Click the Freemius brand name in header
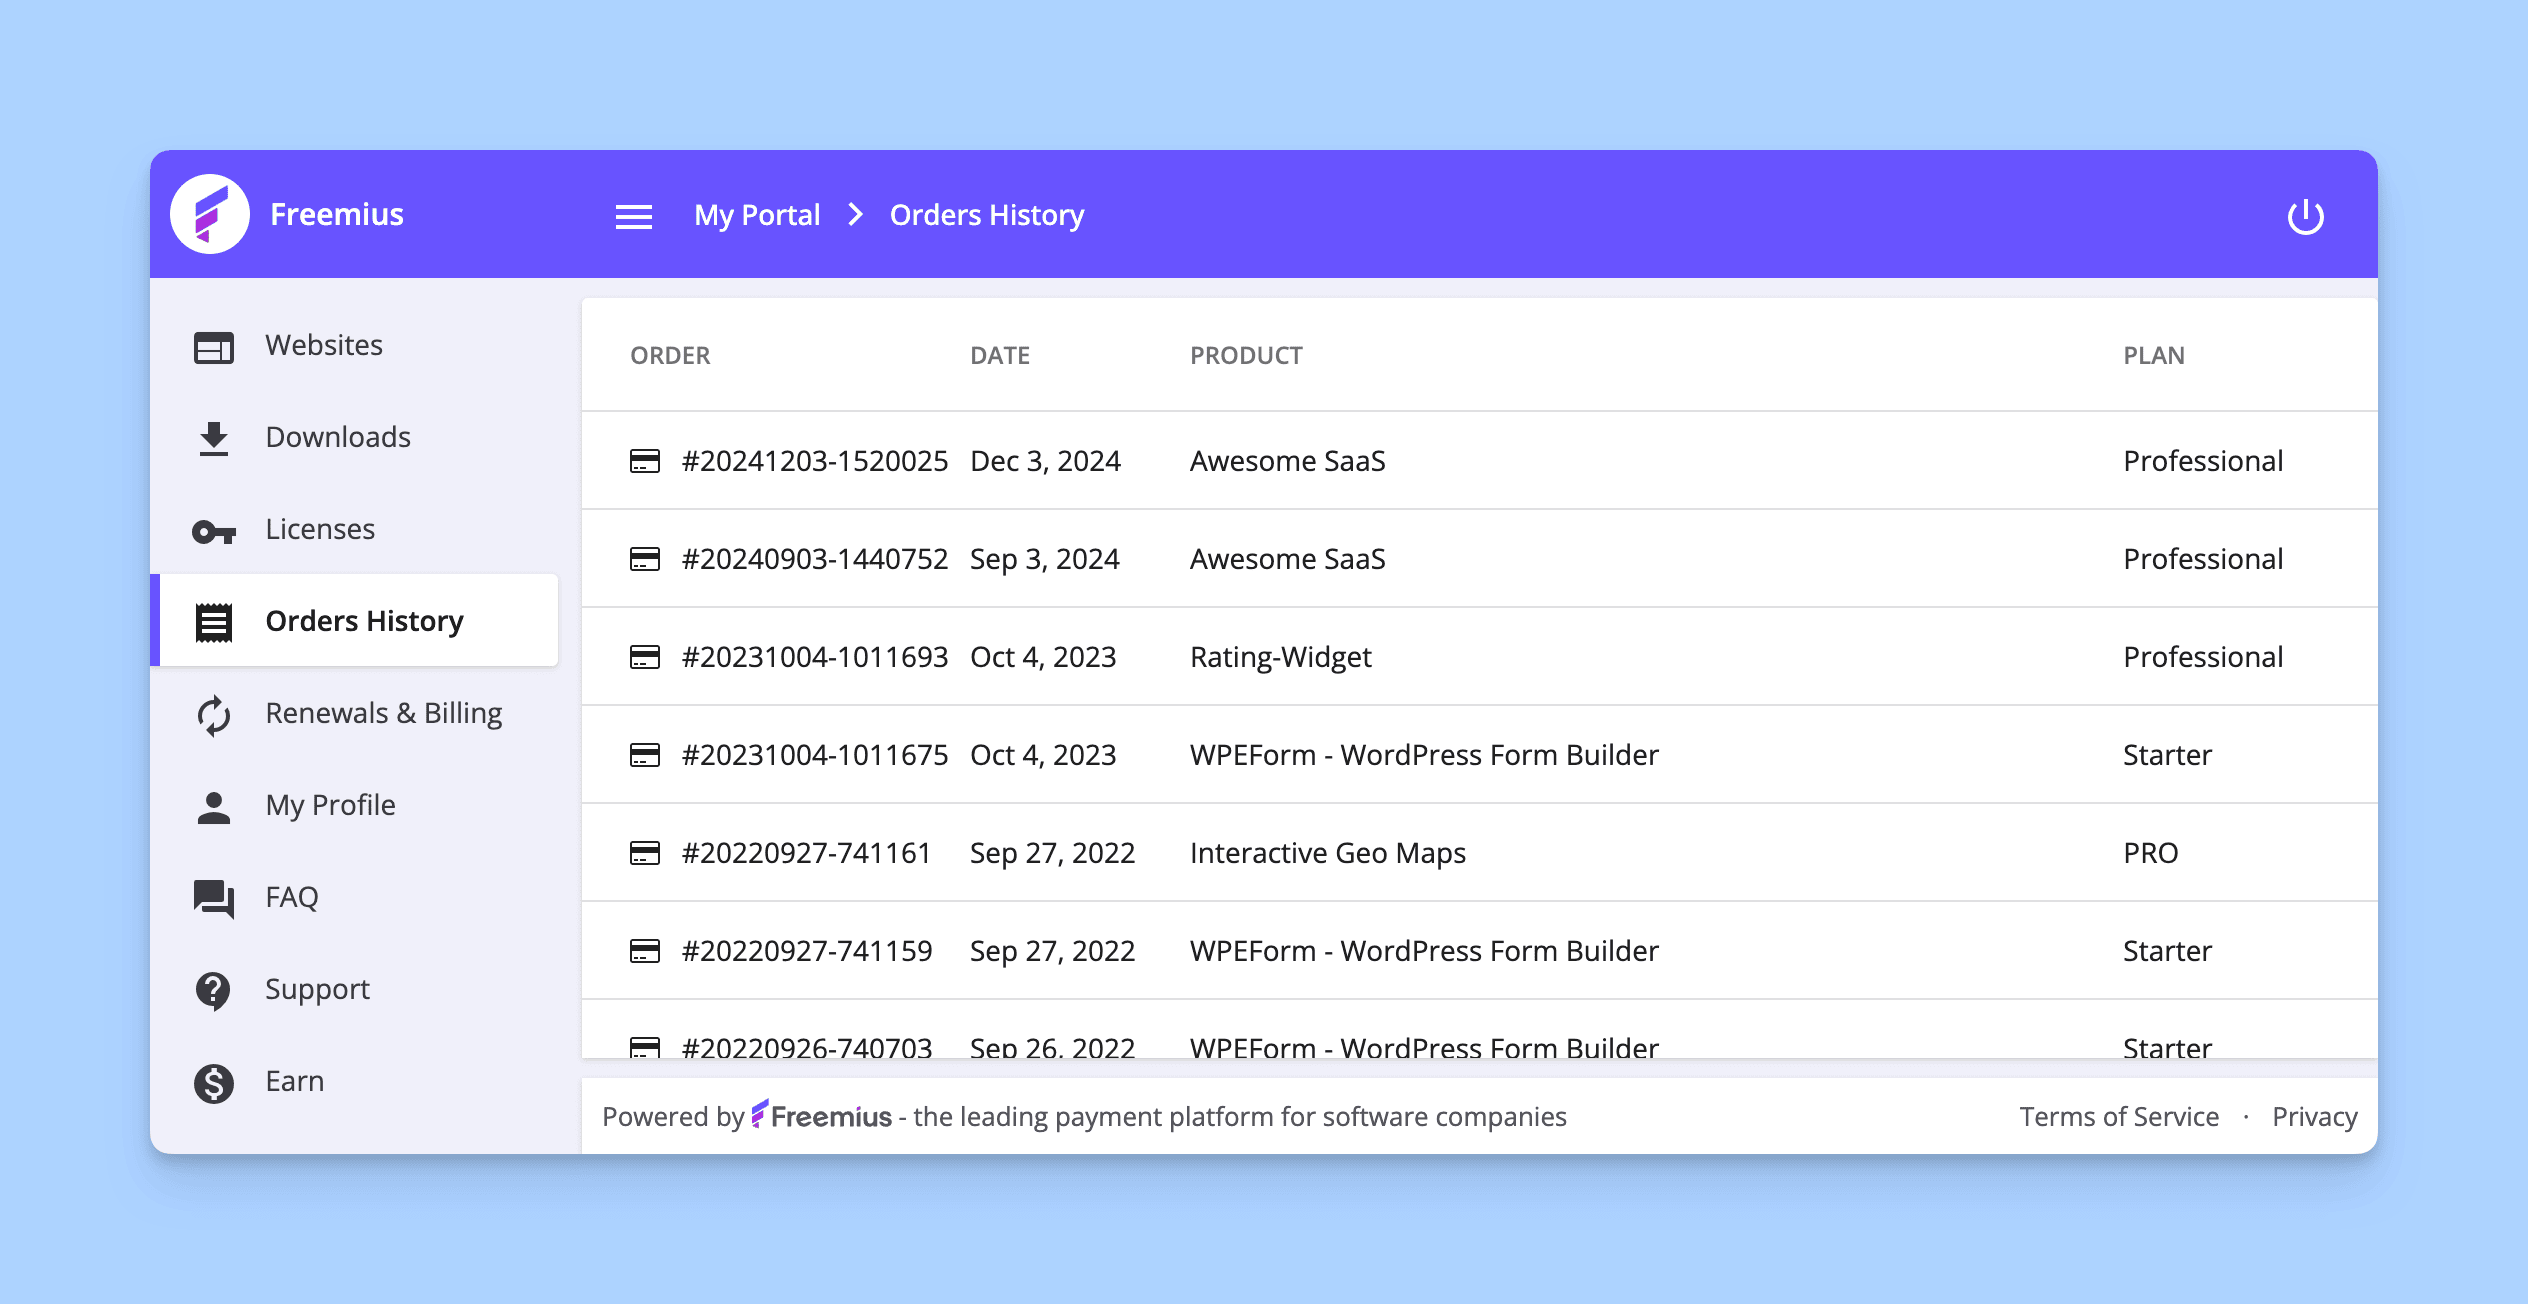The width and height of the screenshot is (2528, 1304). 337,214
